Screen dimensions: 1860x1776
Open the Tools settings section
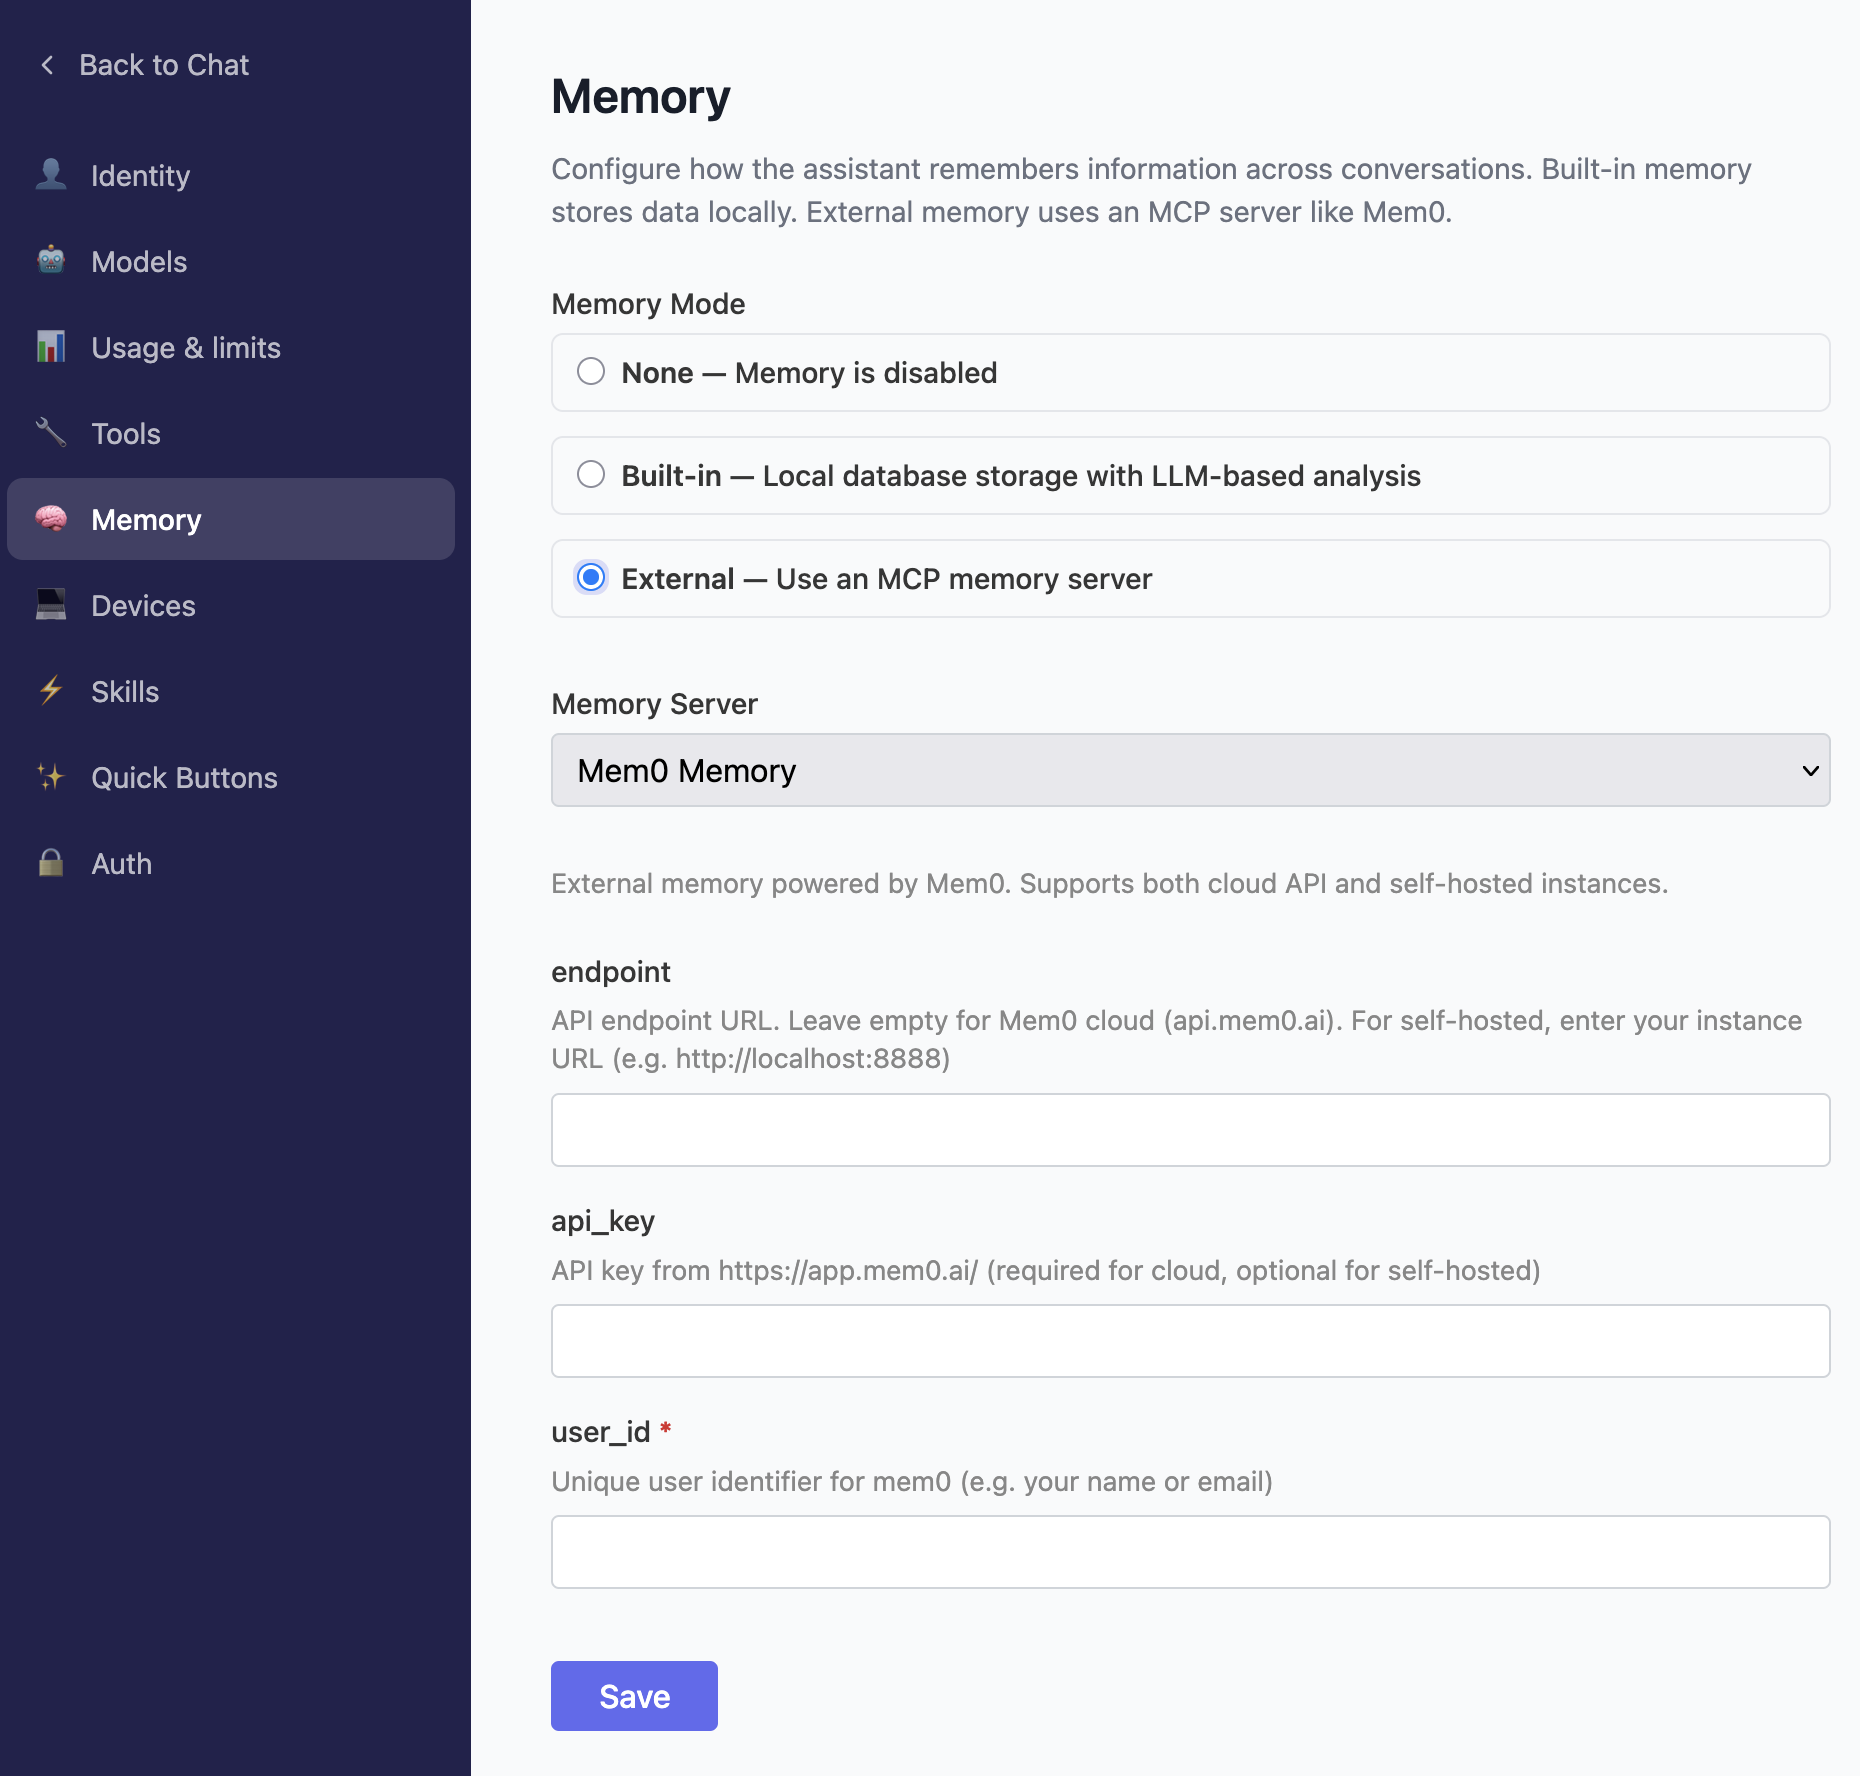[x=231, y=433]
